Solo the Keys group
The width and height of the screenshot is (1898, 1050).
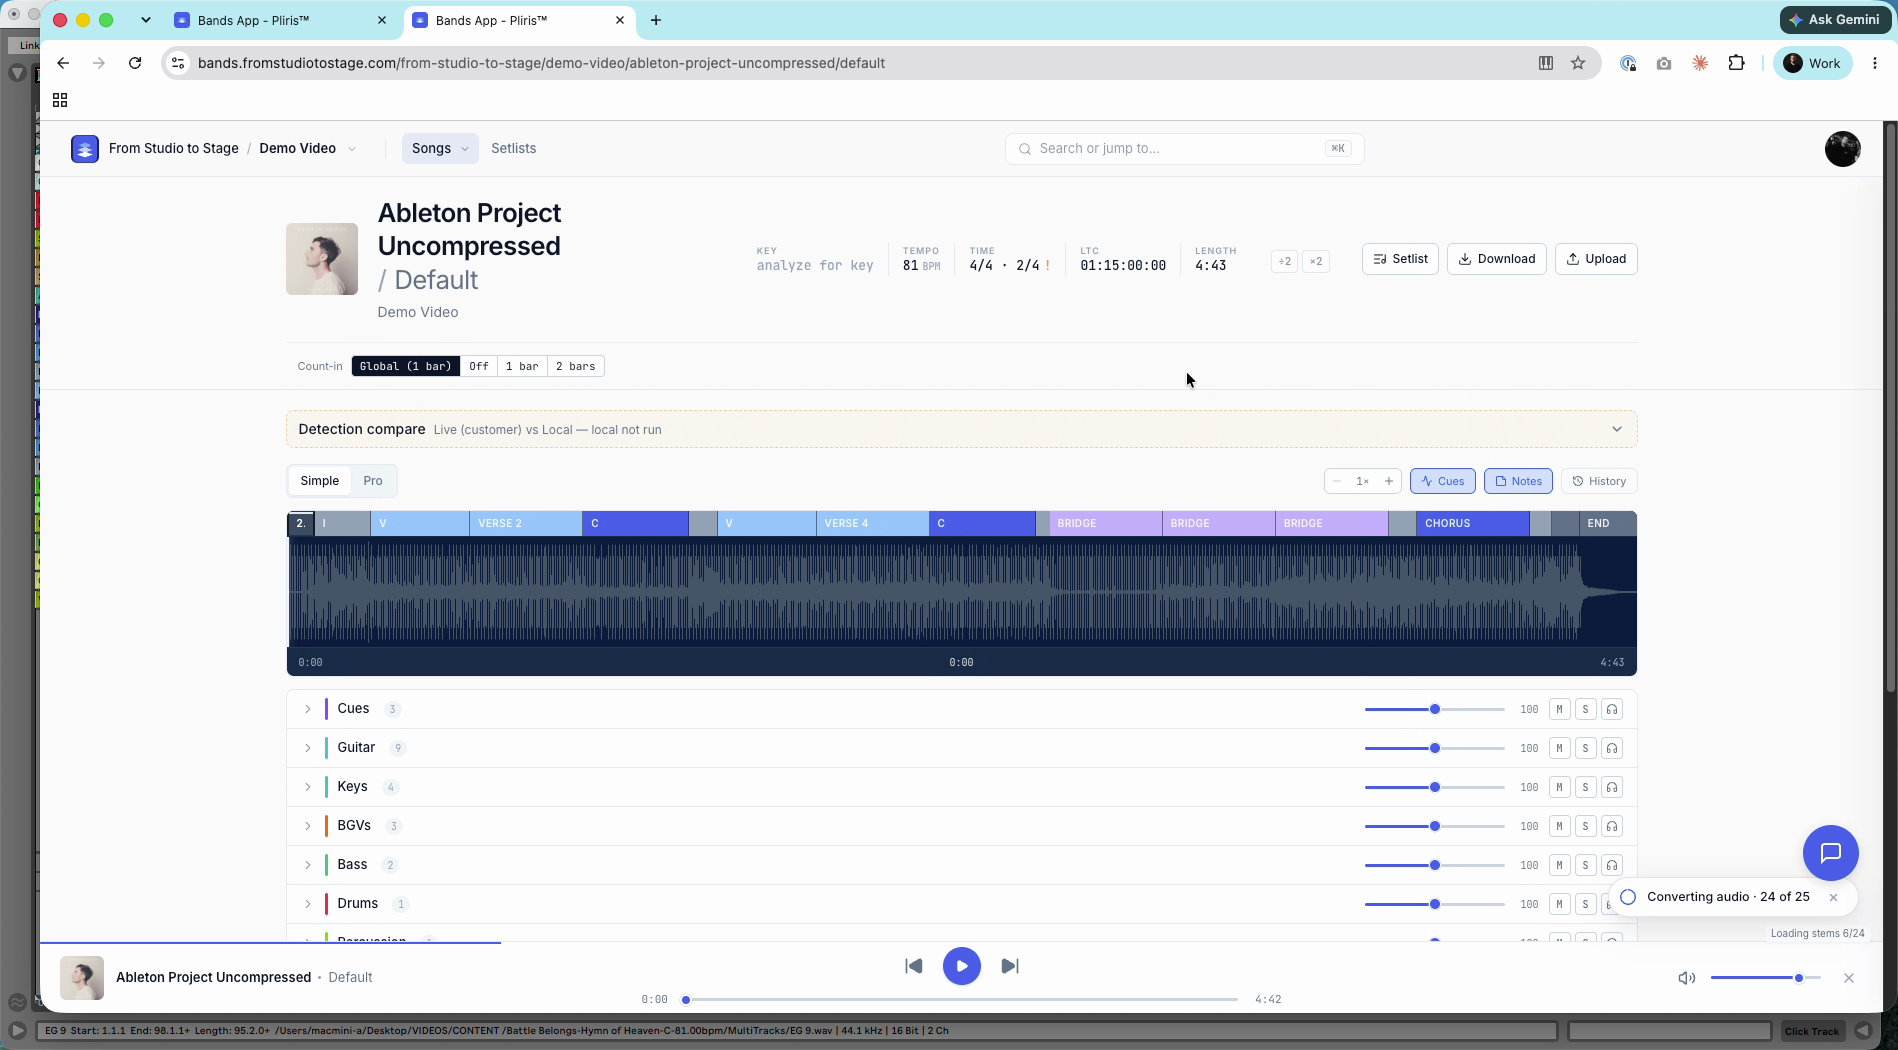pyautogui.click(x=1585, y=787)
